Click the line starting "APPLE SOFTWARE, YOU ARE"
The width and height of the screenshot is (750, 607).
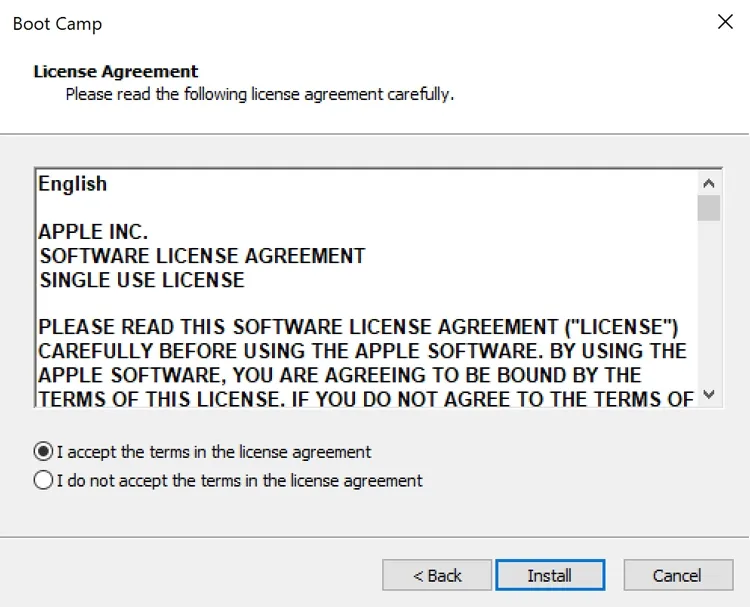tap(339, 375)
